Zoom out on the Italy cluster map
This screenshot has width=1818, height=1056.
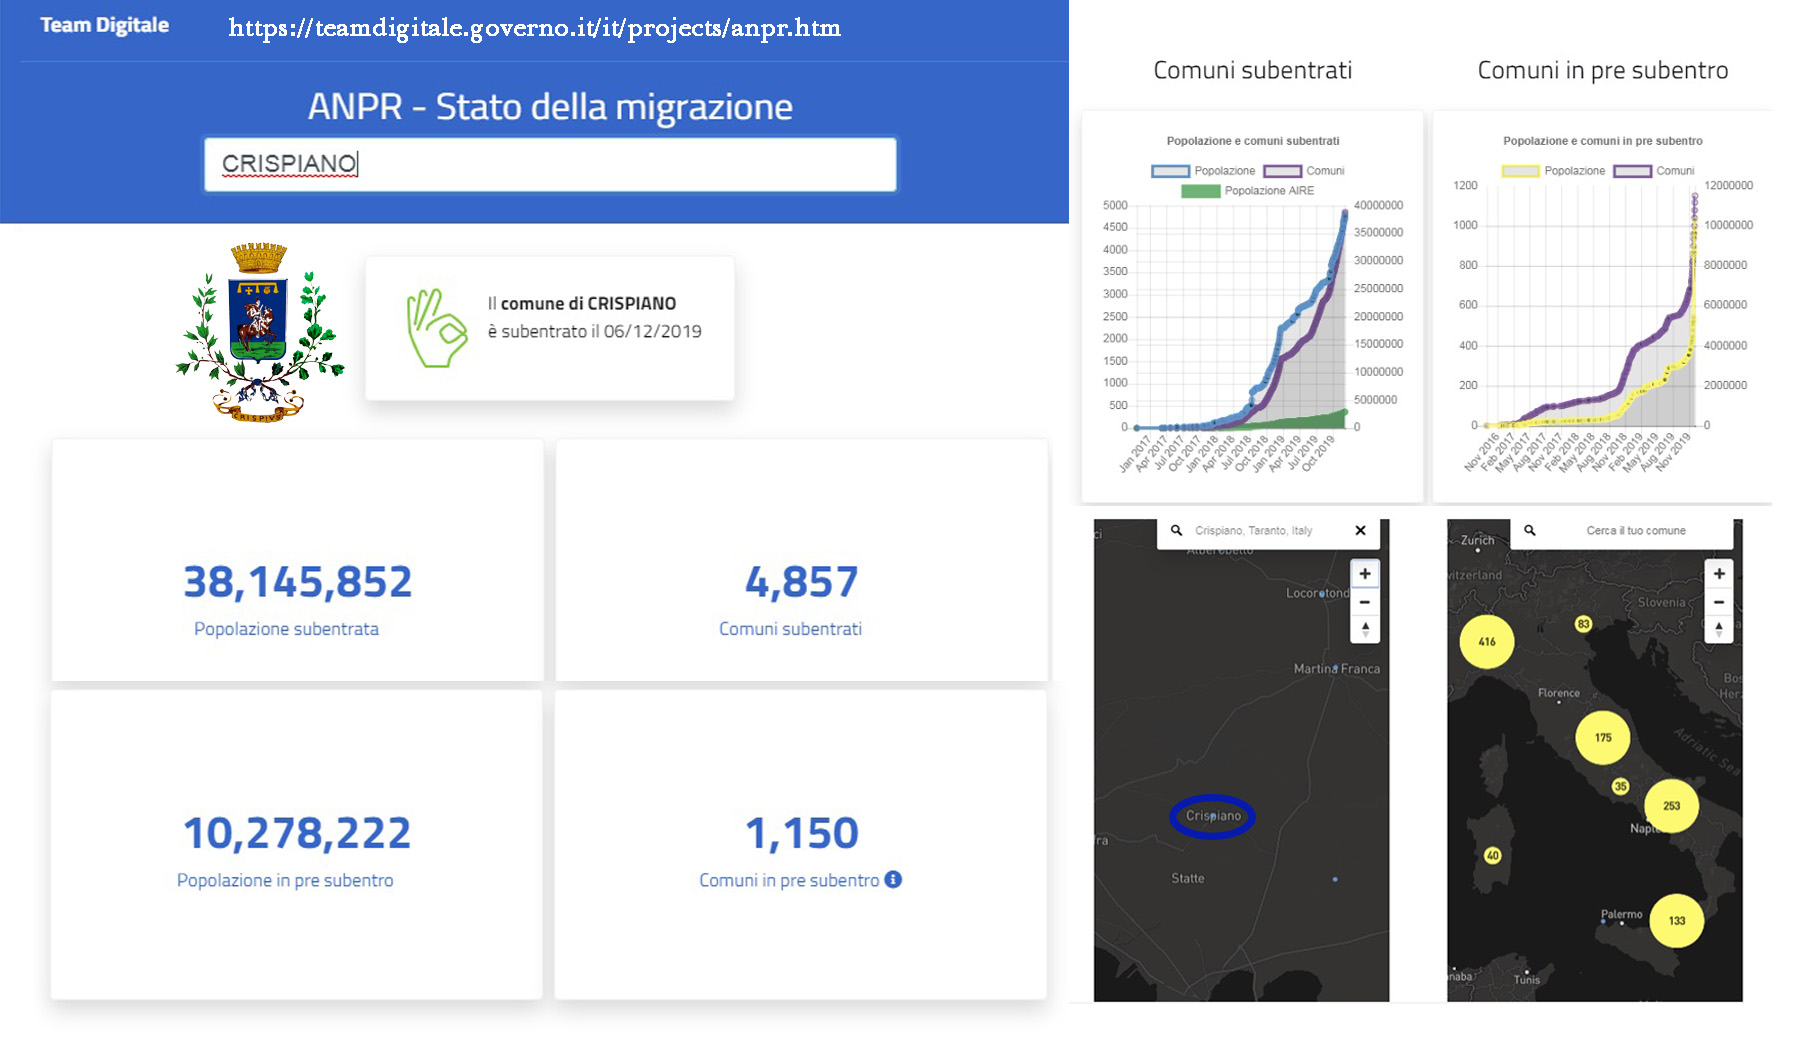pyautogui.click(x=1718, y=602)
